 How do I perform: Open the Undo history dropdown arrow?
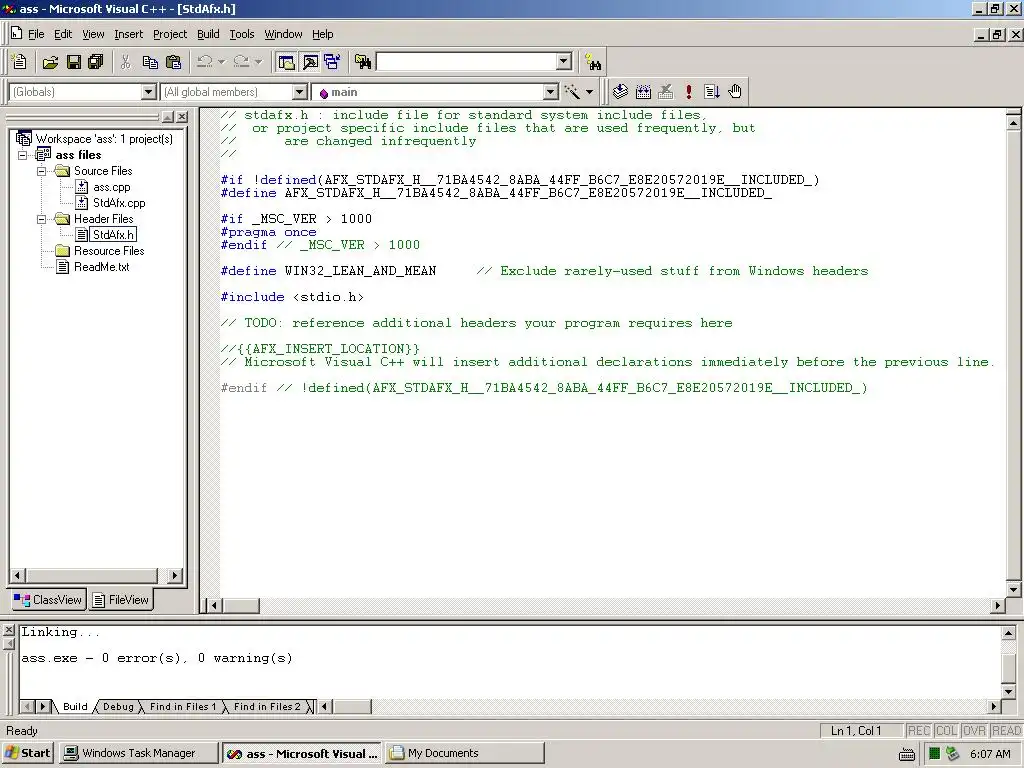pyautogui.click(x=221, y=62)
